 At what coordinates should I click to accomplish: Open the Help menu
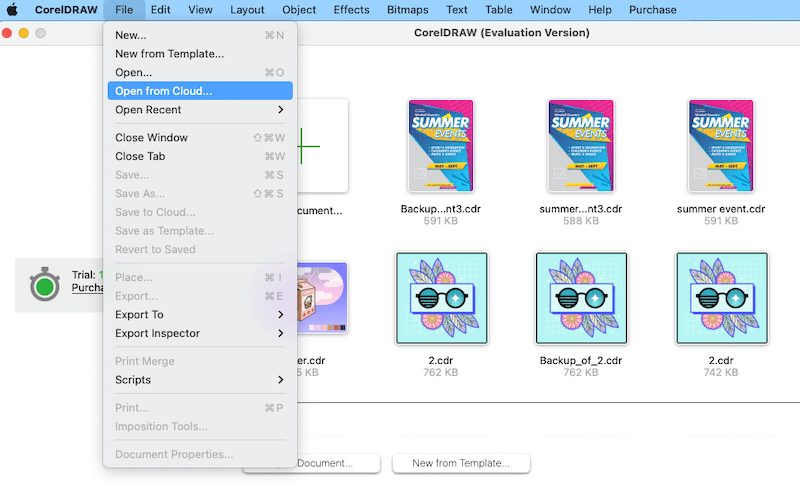click(599, 10)
